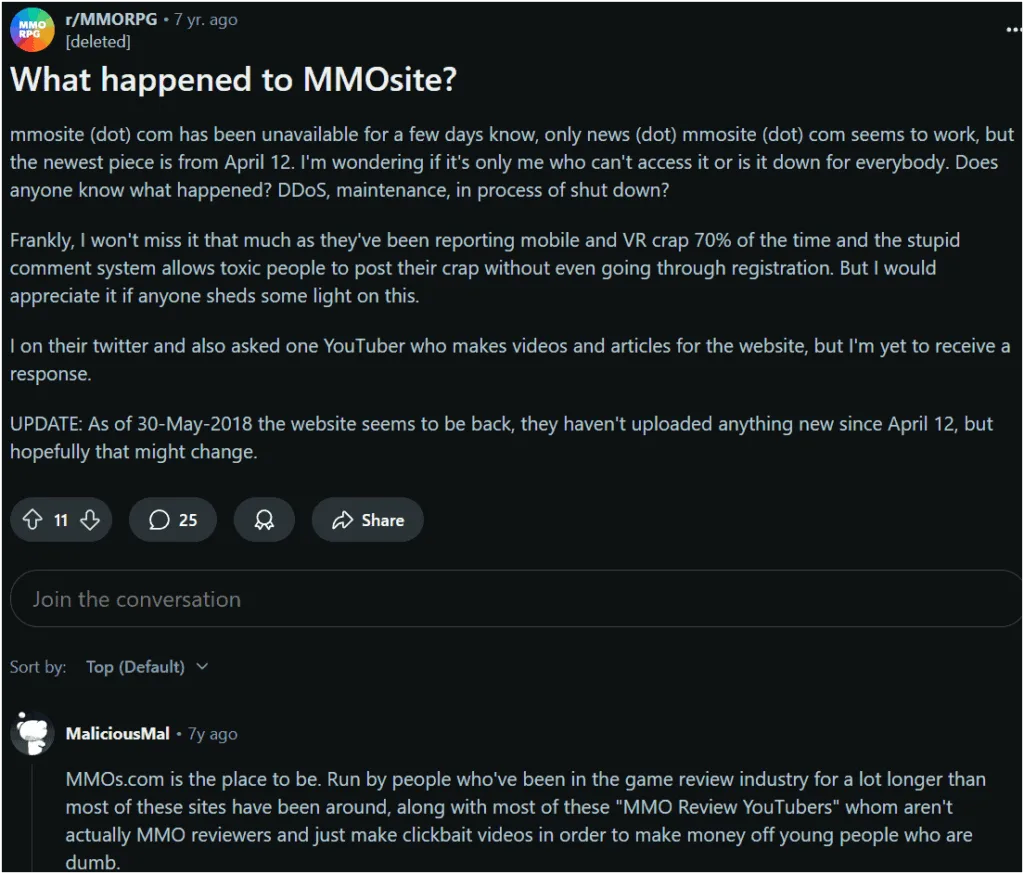This screenshot has height=874, width=1024.
Task: Click the r/MMORPG community avatar
Action: (x=32, y=30)
